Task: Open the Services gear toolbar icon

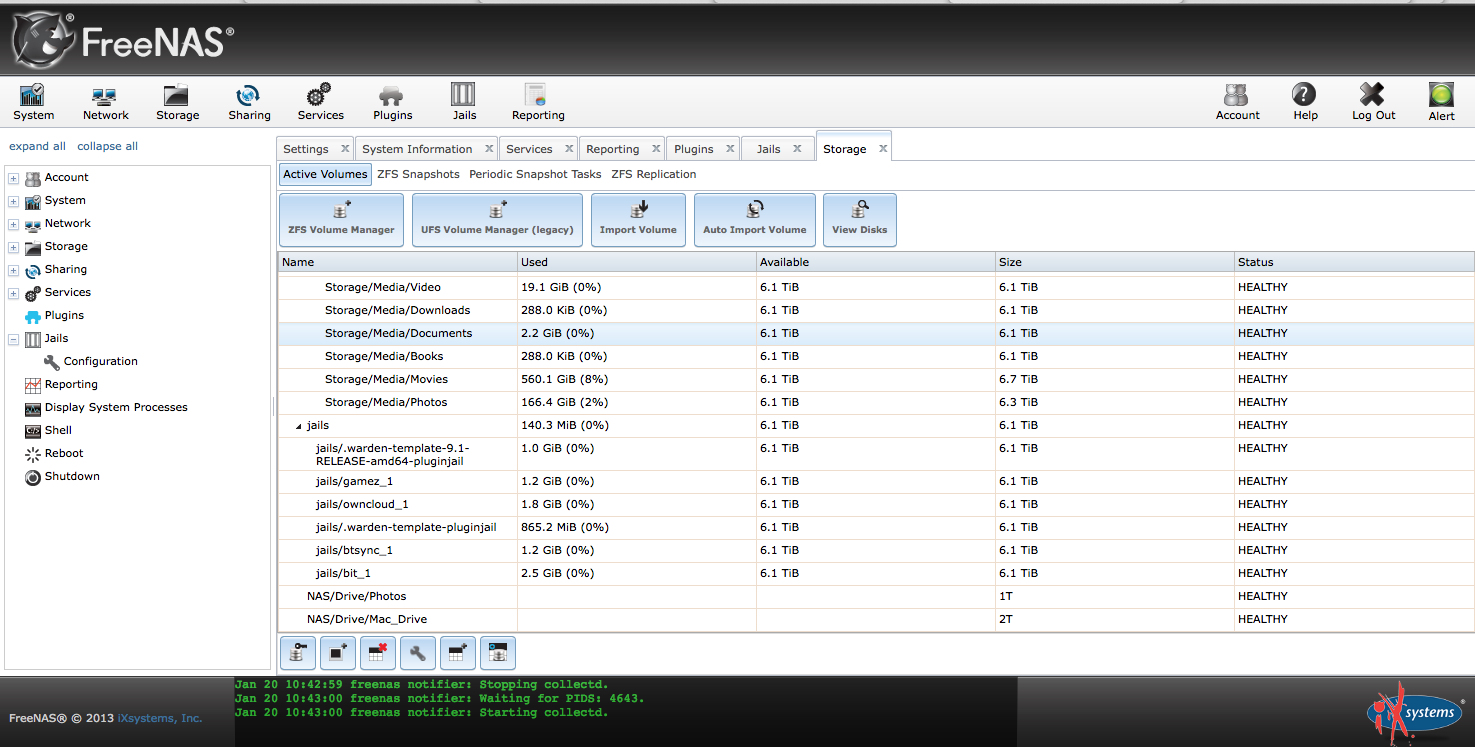Action: click(x=320, y=102)
